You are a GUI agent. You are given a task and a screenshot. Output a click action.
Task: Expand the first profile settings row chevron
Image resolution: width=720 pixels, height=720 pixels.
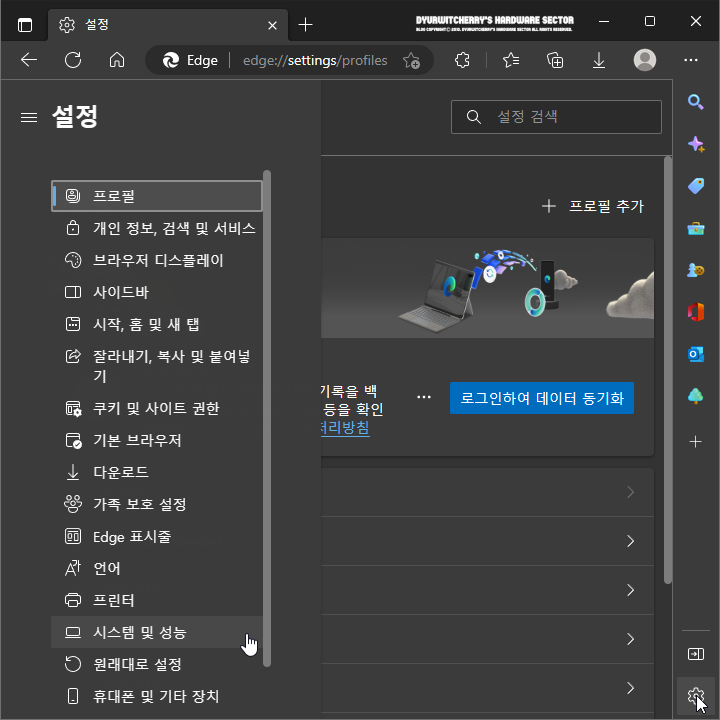pos(630,492)
